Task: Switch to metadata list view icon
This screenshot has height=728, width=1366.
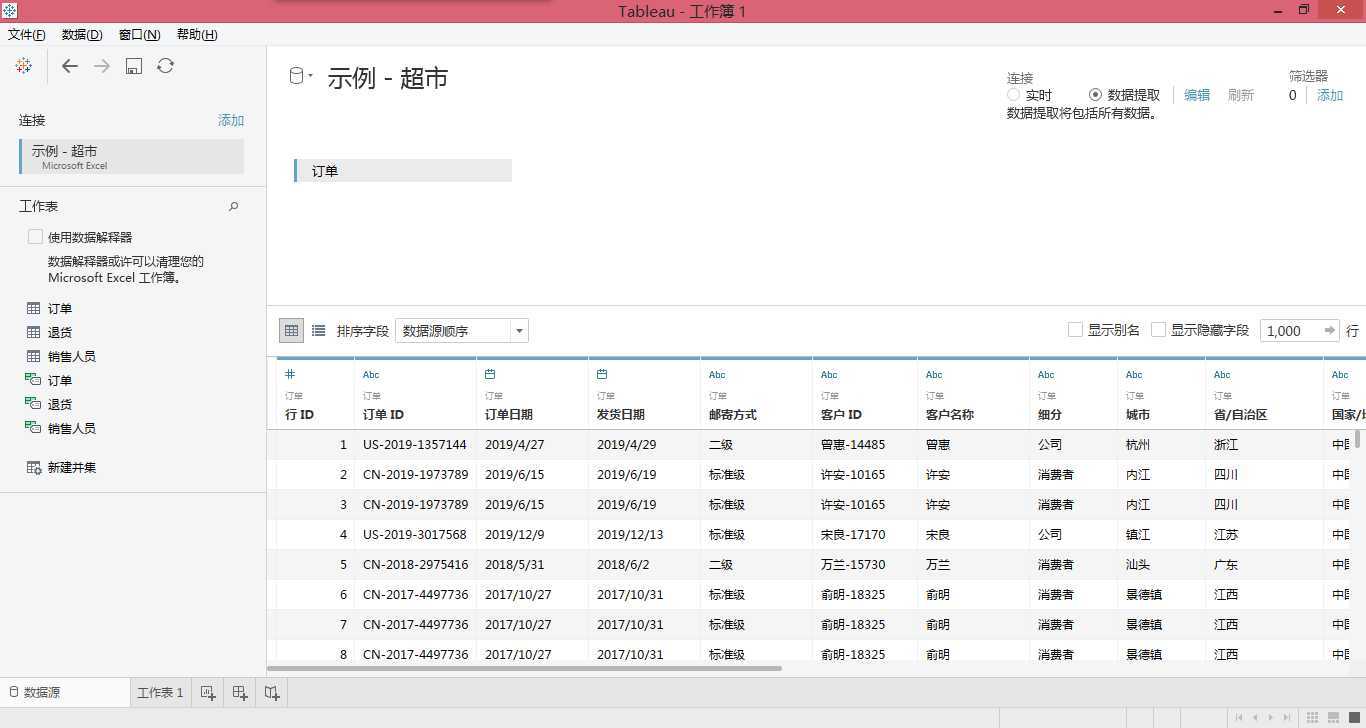Action: 318,330
